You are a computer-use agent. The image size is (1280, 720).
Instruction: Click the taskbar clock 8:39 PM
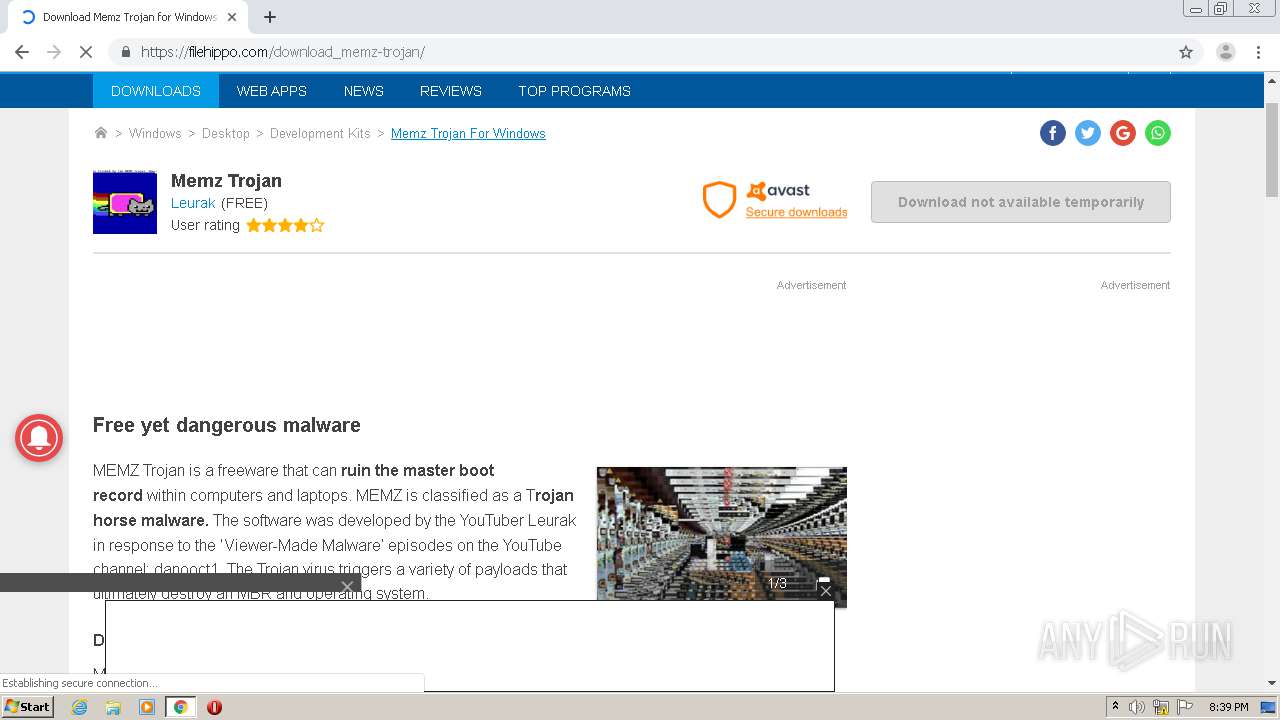1229,707
